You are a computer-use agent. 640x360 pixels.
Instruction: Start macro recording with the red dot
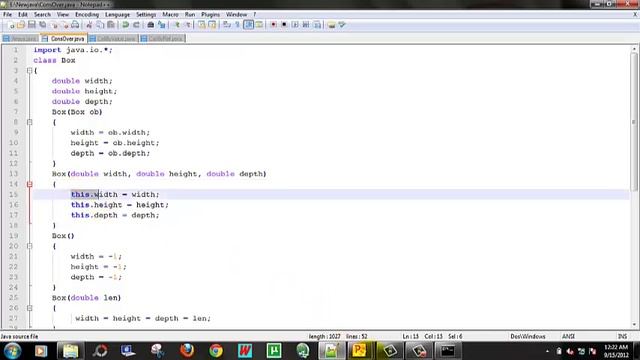click(x=273, y=25)
